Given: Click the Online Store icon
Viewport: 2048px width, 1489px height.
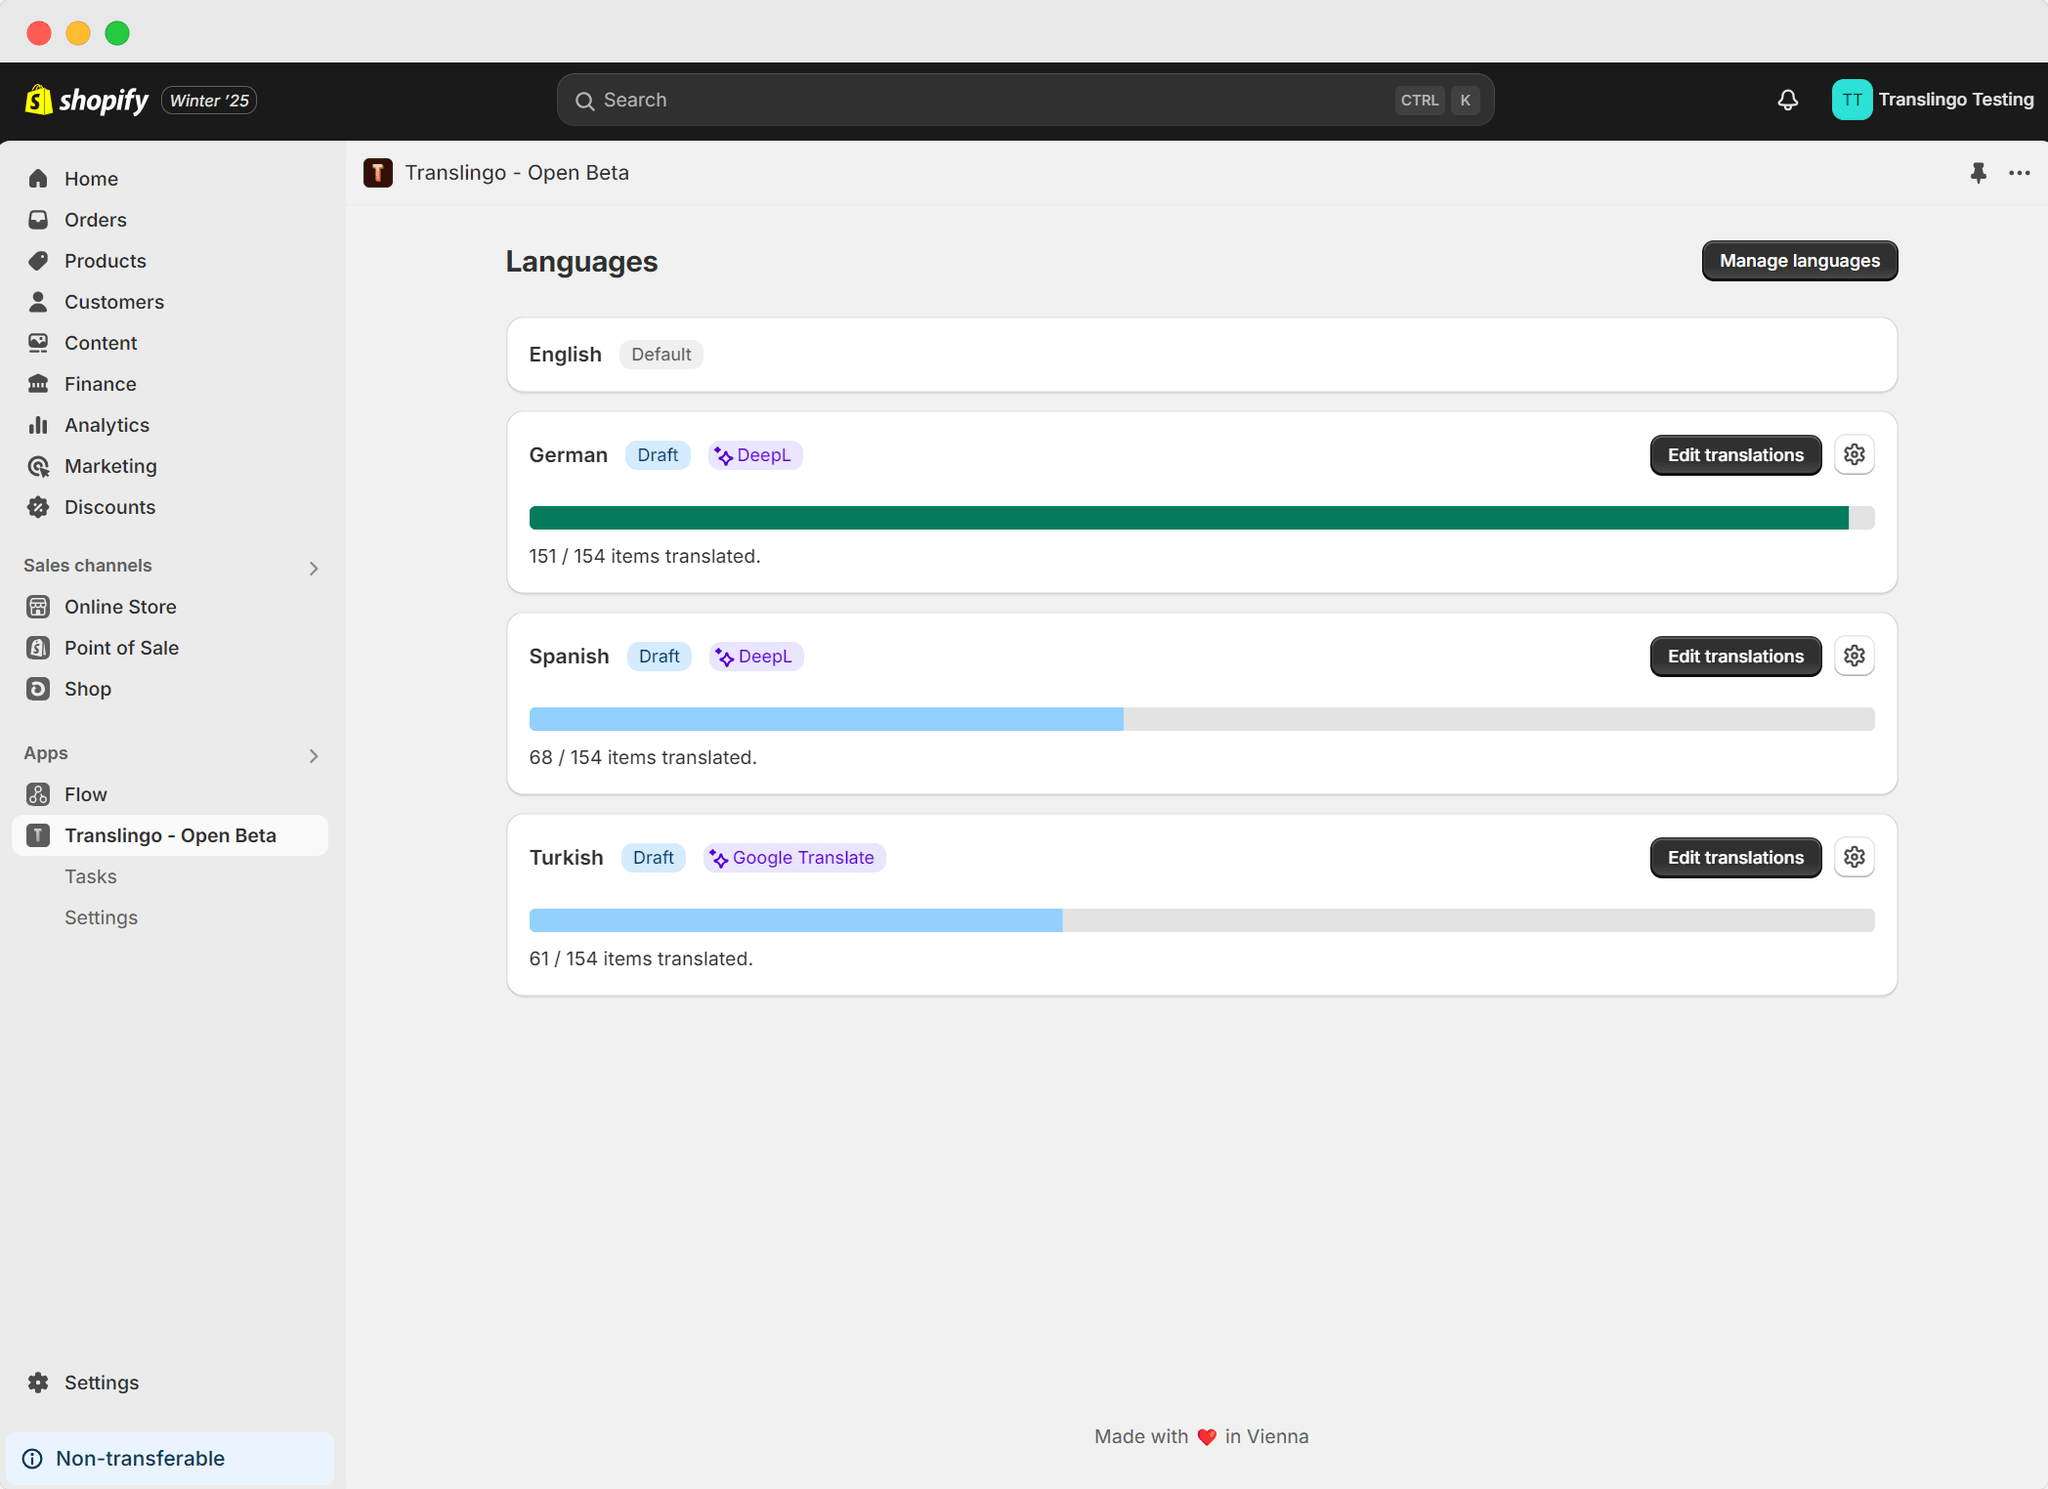Looking at the screenshot, I should pyautogui.click(x=38, y=607).
